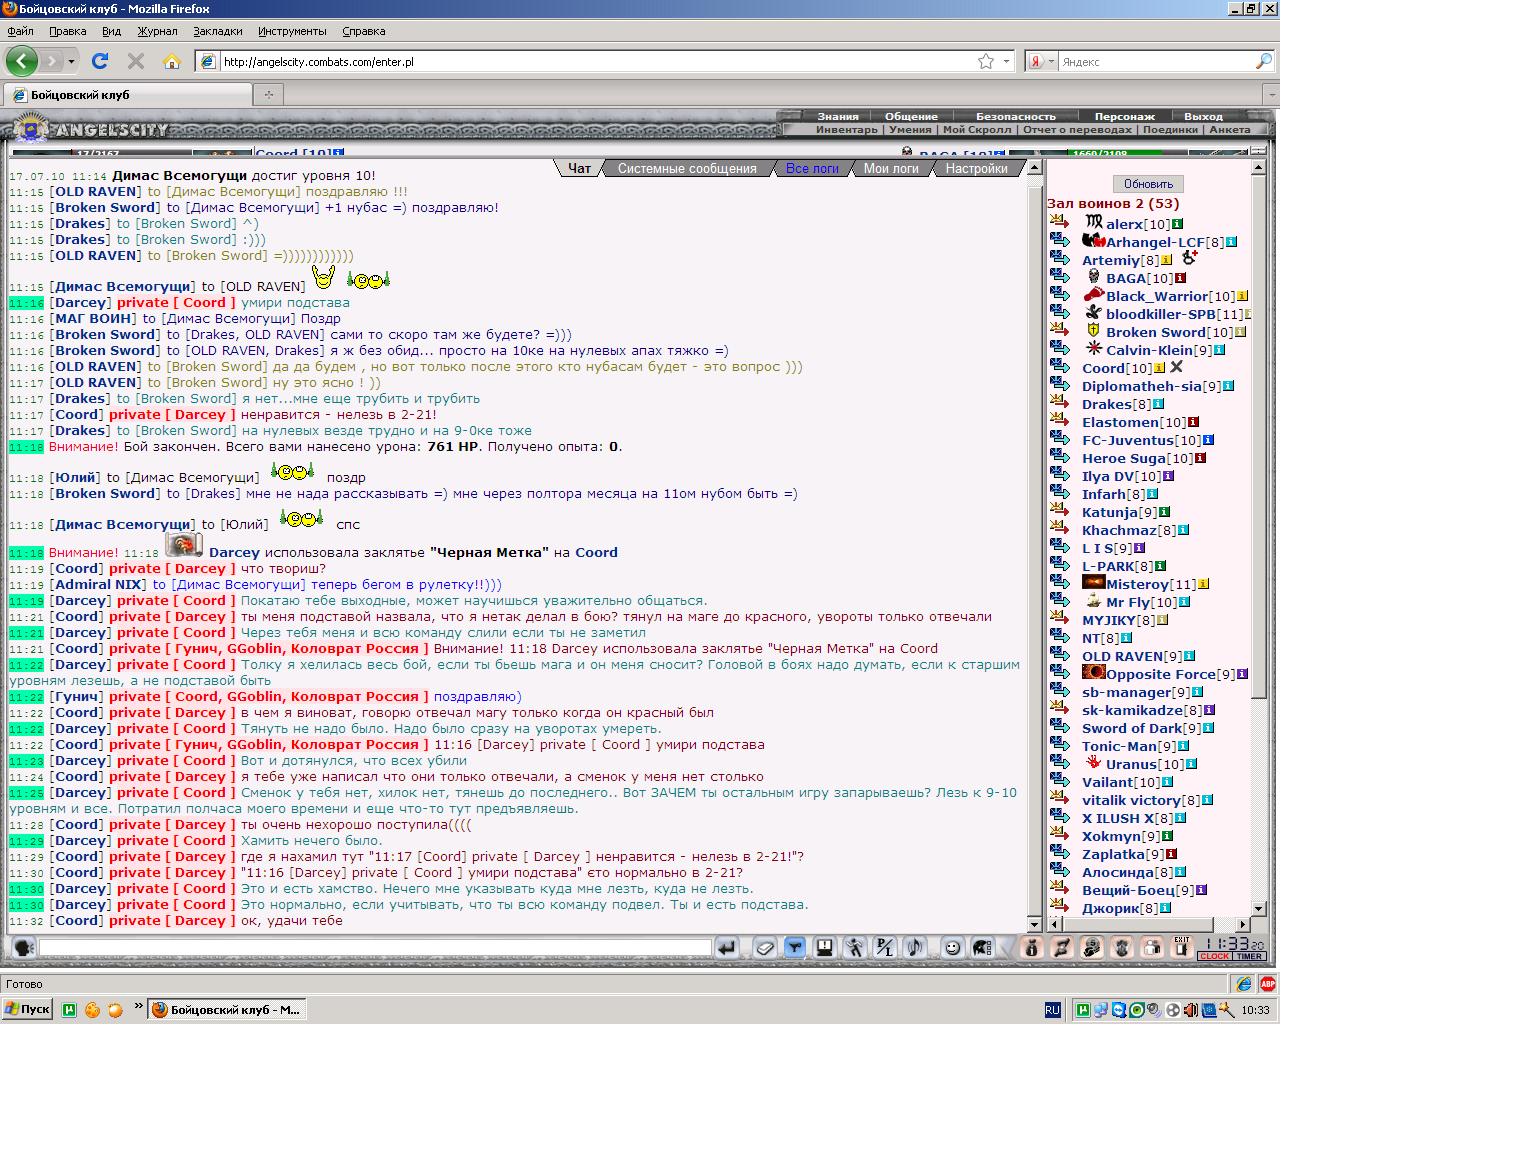Toggle the sound speaker icon in chat bar
Viewport: 1536px width, 1152px height.
pos(914,947)
